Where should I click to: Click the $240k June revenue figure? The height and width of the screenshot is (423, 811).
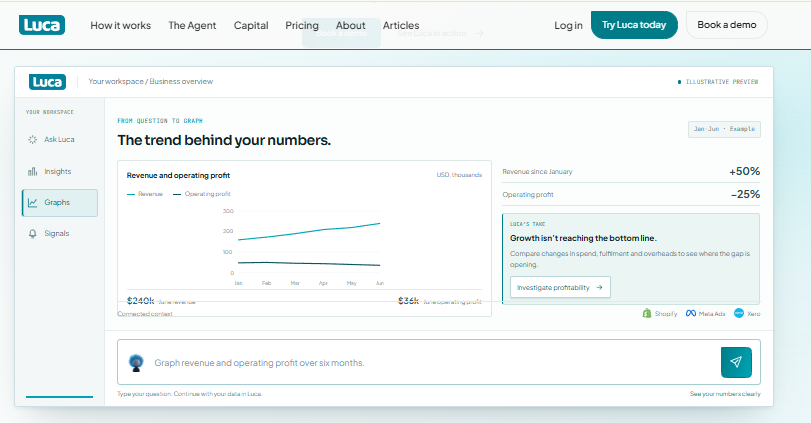coord(141,300)
